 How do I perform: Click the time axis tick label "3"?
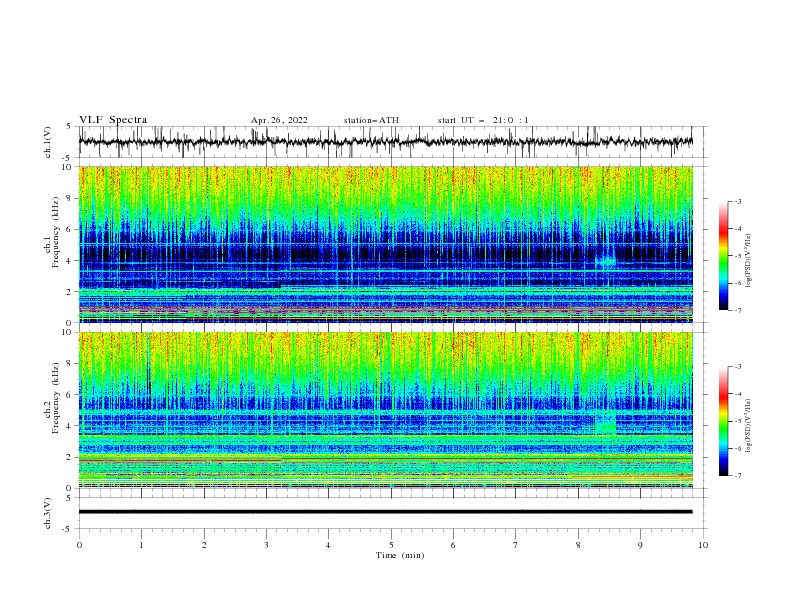coord(266,545)
